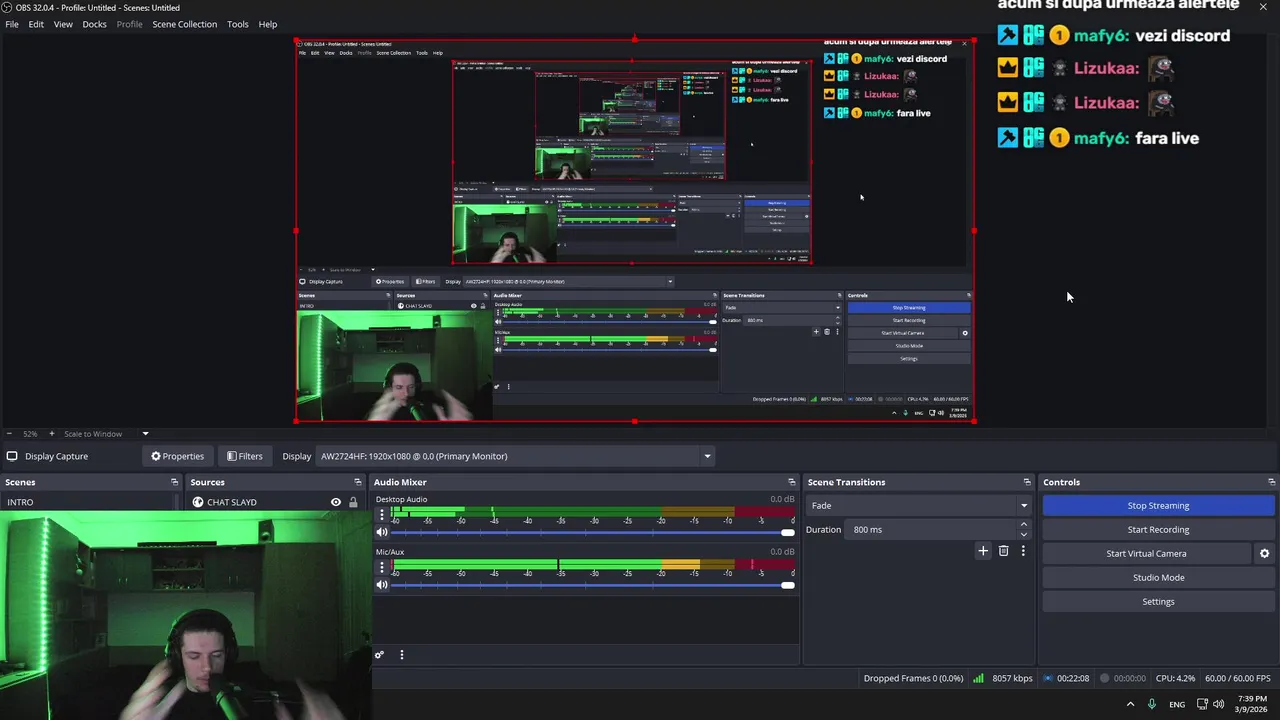The width and height of the screenshot is (1280, 720).
Task: Click the ENG language indicator
Action: (x=1177, y=704)
